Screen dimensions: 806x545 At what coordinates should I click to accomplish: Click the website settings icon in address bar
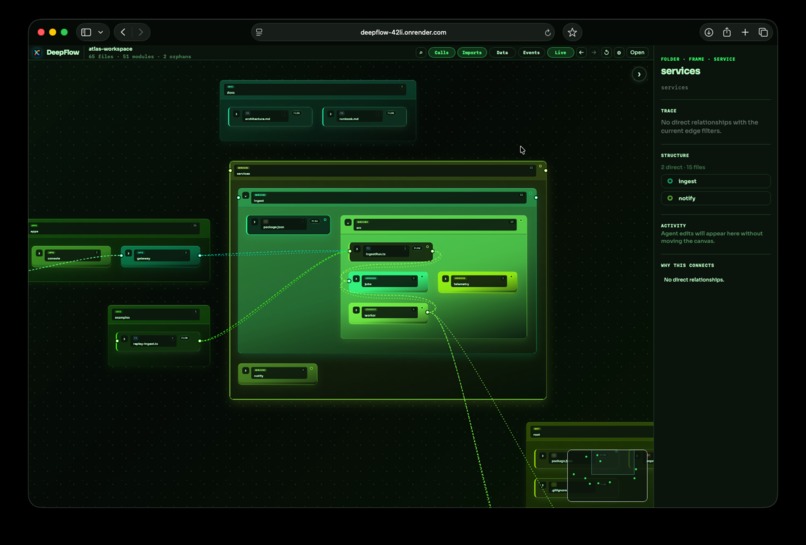259,32
